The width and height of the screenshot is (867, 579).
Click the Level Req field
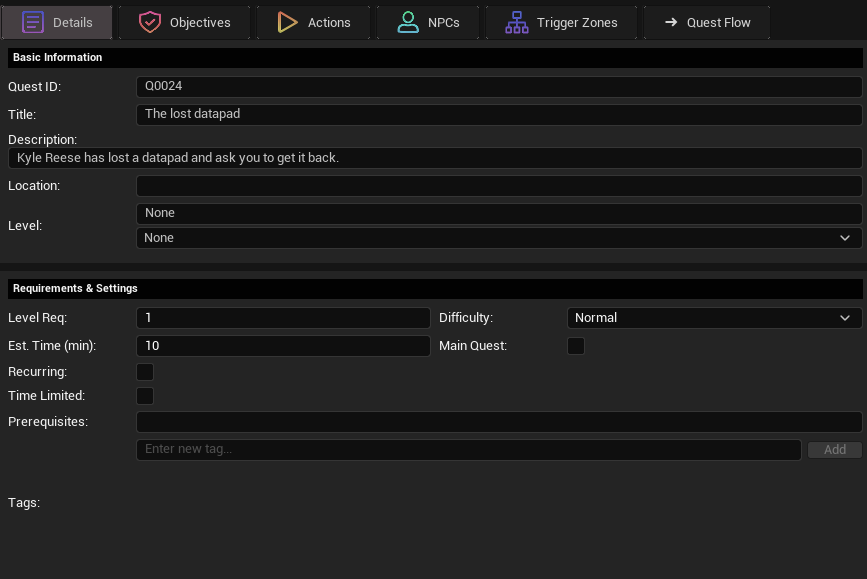point(283,318)
